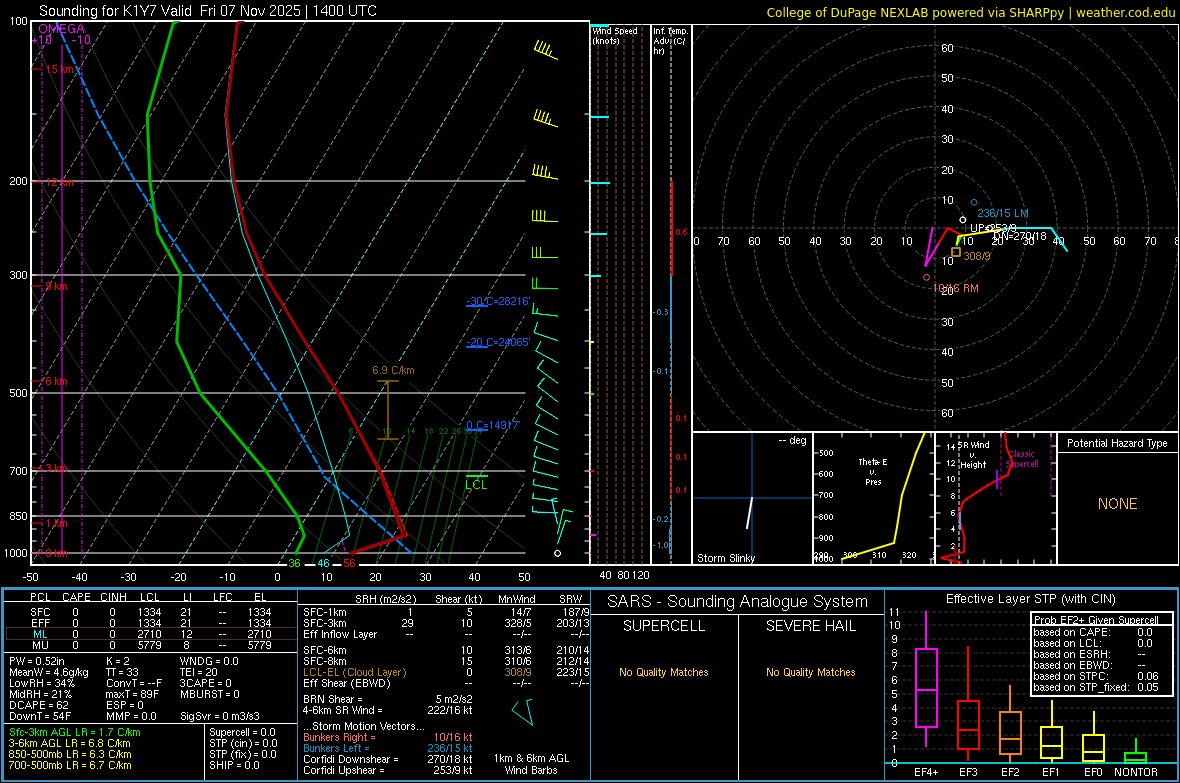1180x783 pixels.
Task: Click the red surface temperature value 56
Action: [x=349, y=563]
